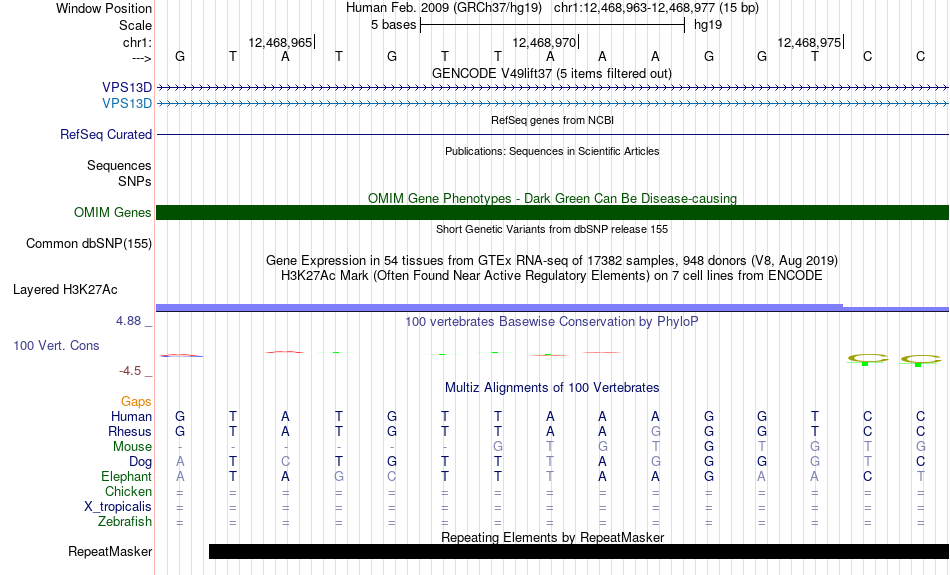Viewport: 950px width, 575px height.
Task: Click the "chr1:" ruler label
Action: click(137, 42)
